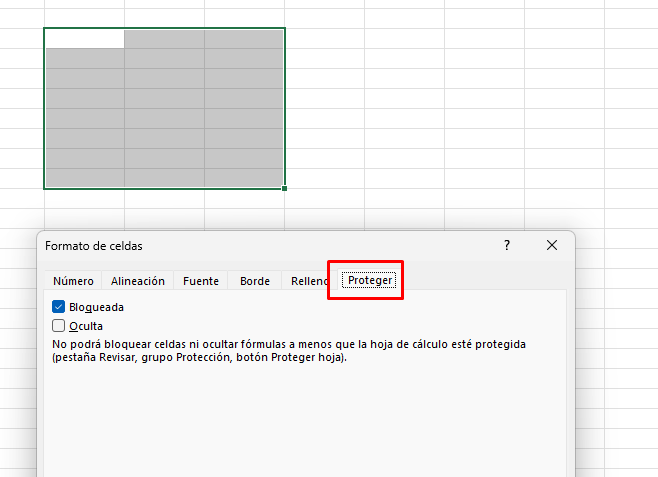Uncheck the Bloqueada checkbox
The width and height of the screenshot is (658, 477).
(58, 307)
